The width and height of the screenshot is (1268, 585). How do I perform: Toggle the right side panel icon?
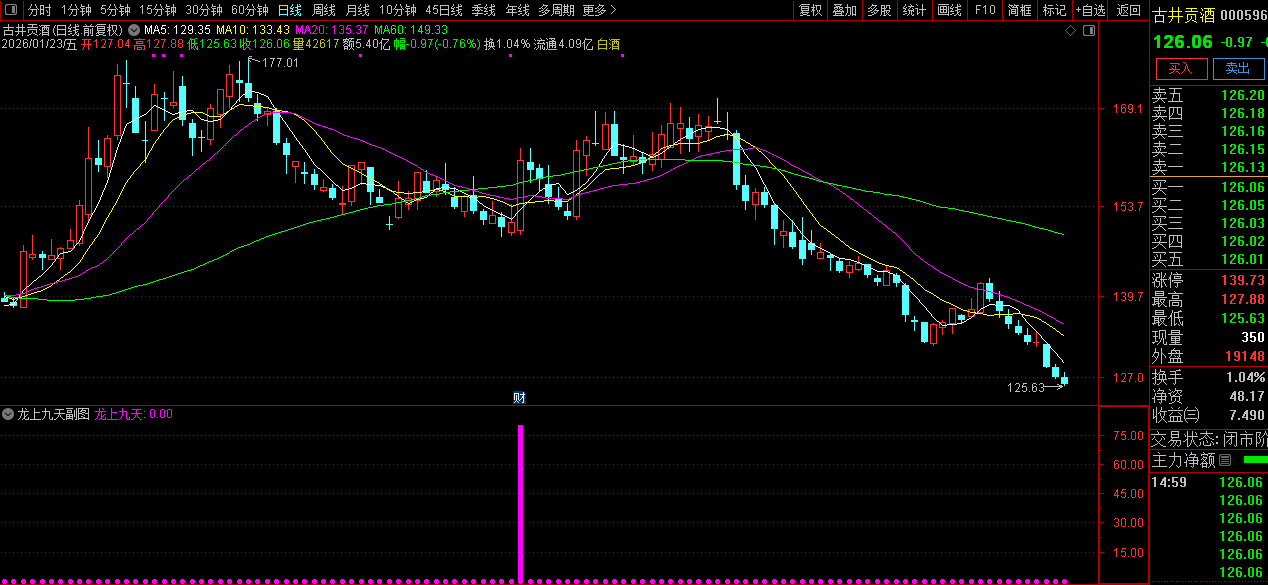click(x=1090, y=31)
